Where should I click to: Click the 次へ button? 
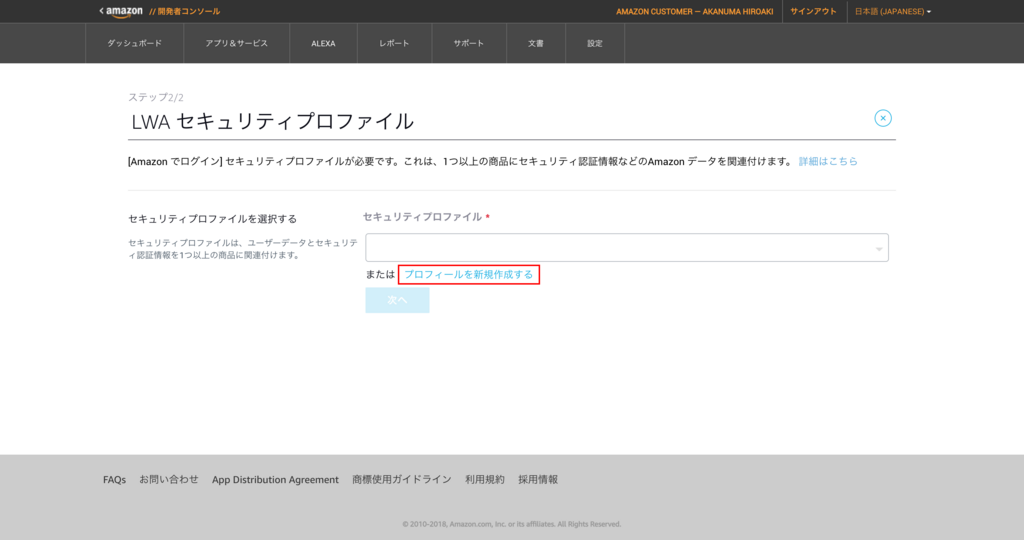click(397, 300)
